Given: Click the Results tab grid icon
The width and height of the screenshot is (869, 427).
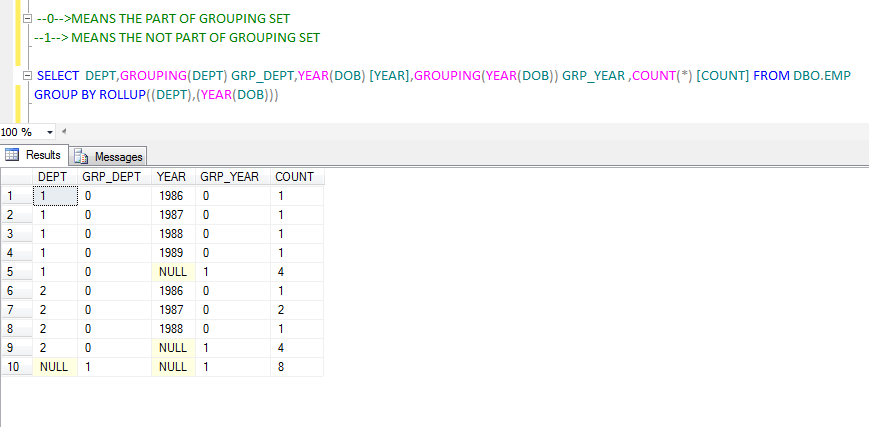Looking at the screenshot, I should [x=14, y=155].
